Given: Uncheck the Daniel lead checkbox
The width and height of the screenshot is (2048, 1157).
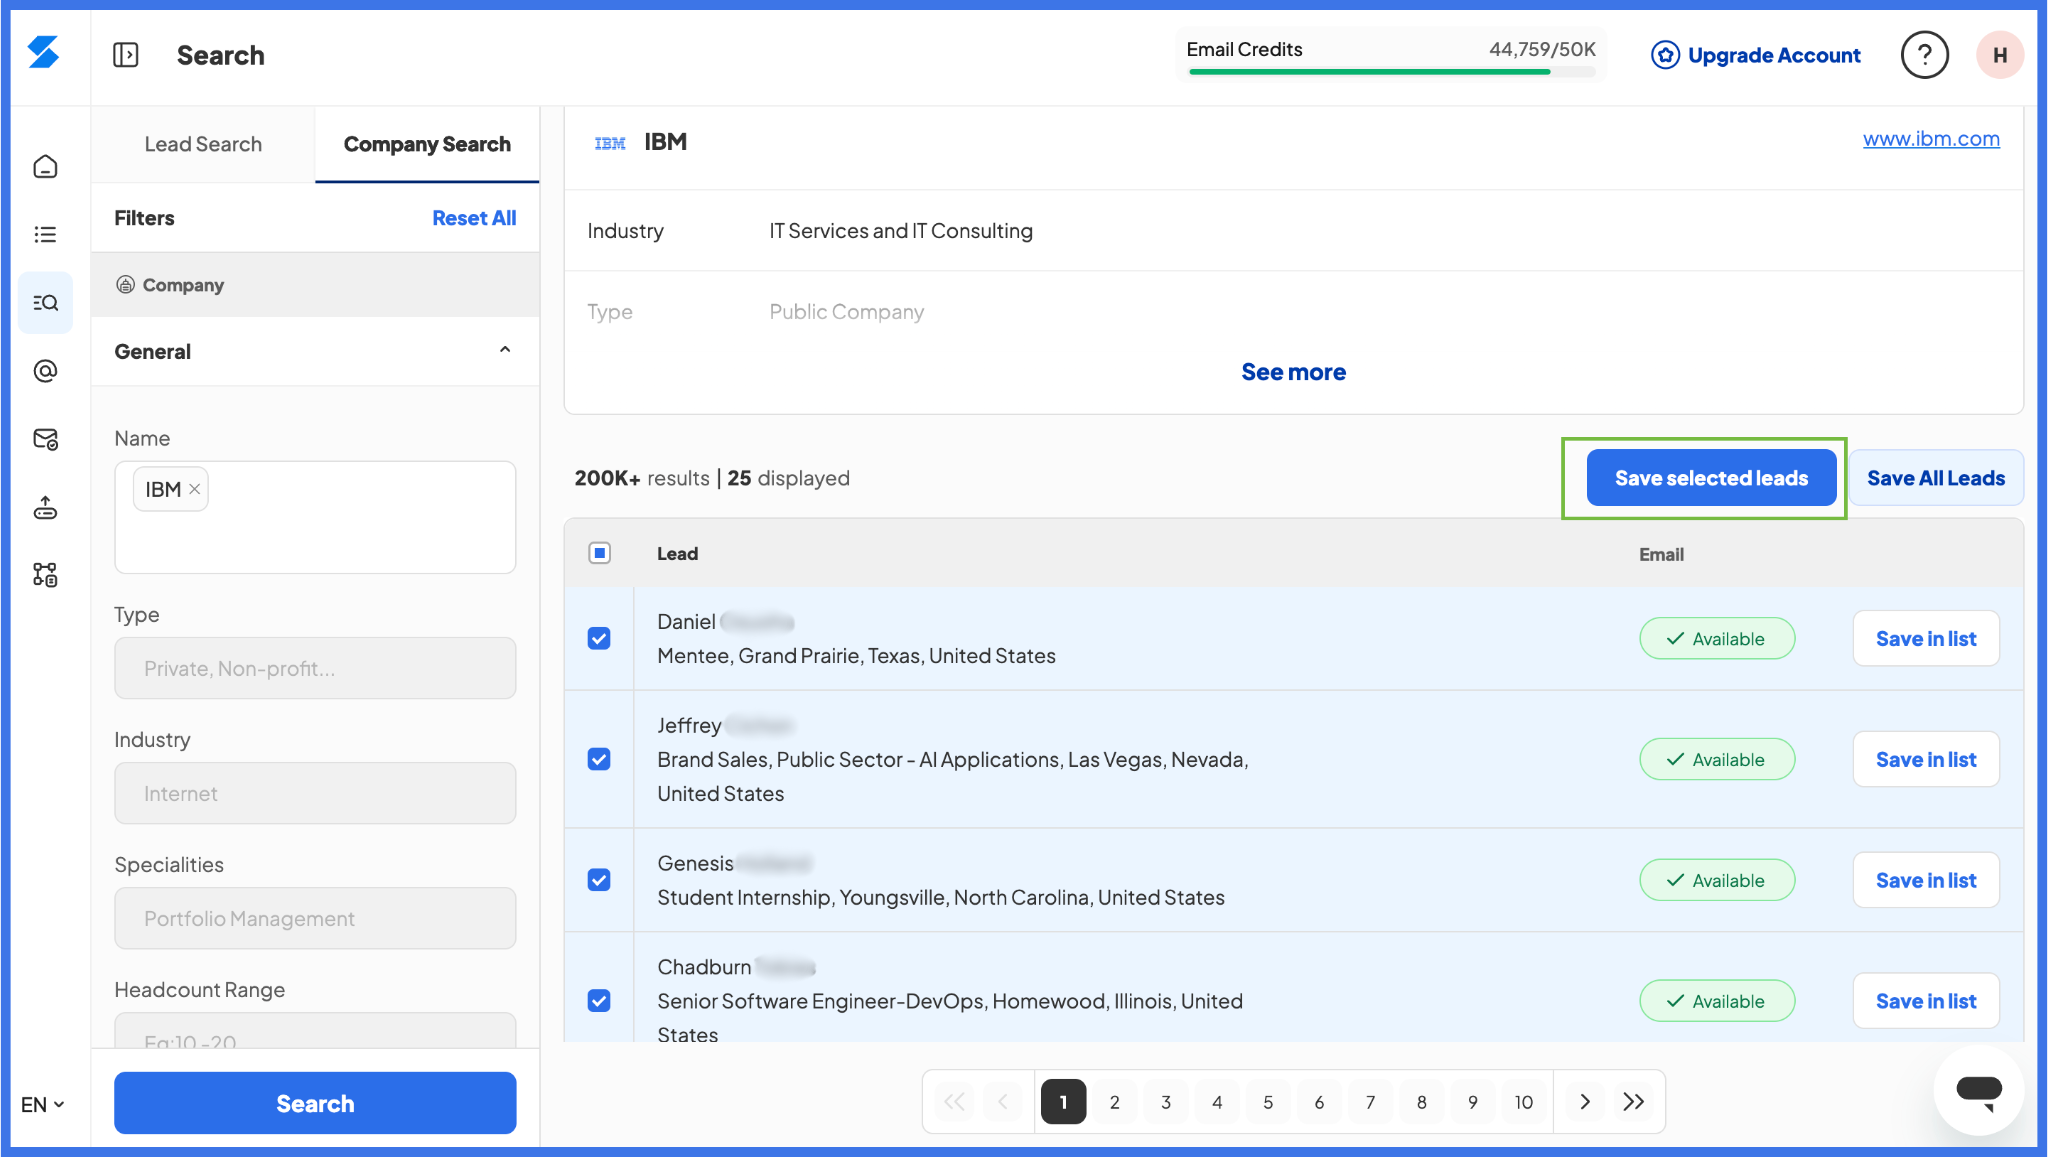Looking at the screenshot, I should (x=599, y=638).
